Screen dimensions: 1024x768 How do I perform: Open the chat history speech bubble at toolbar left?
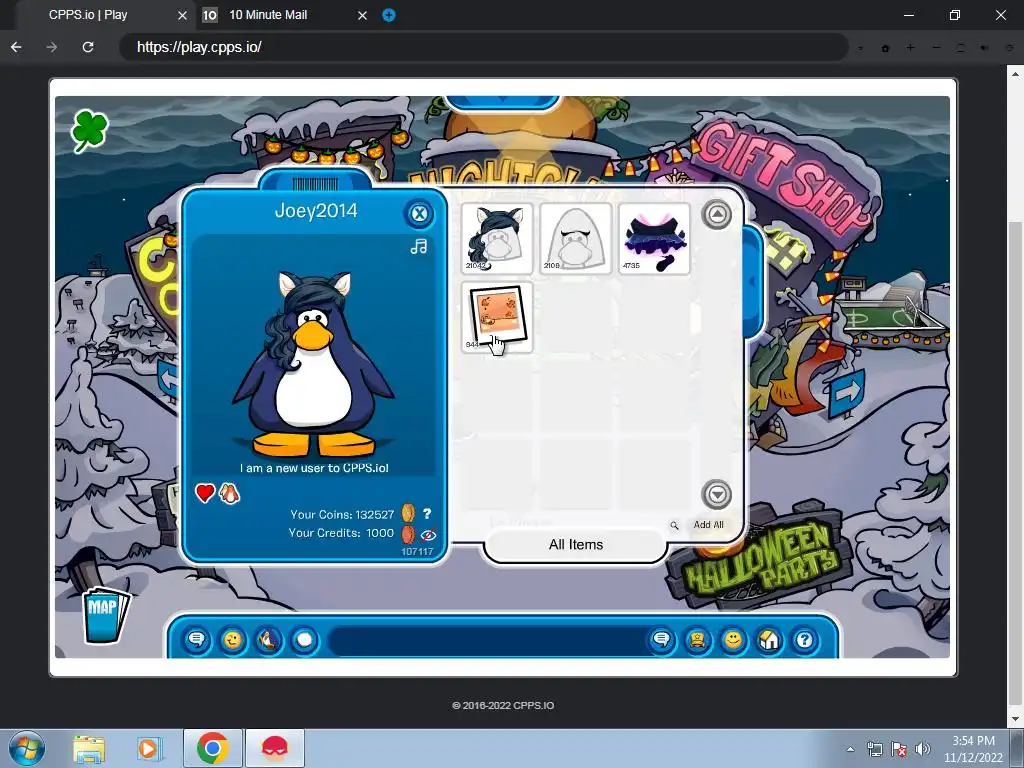tap(196, 640)
